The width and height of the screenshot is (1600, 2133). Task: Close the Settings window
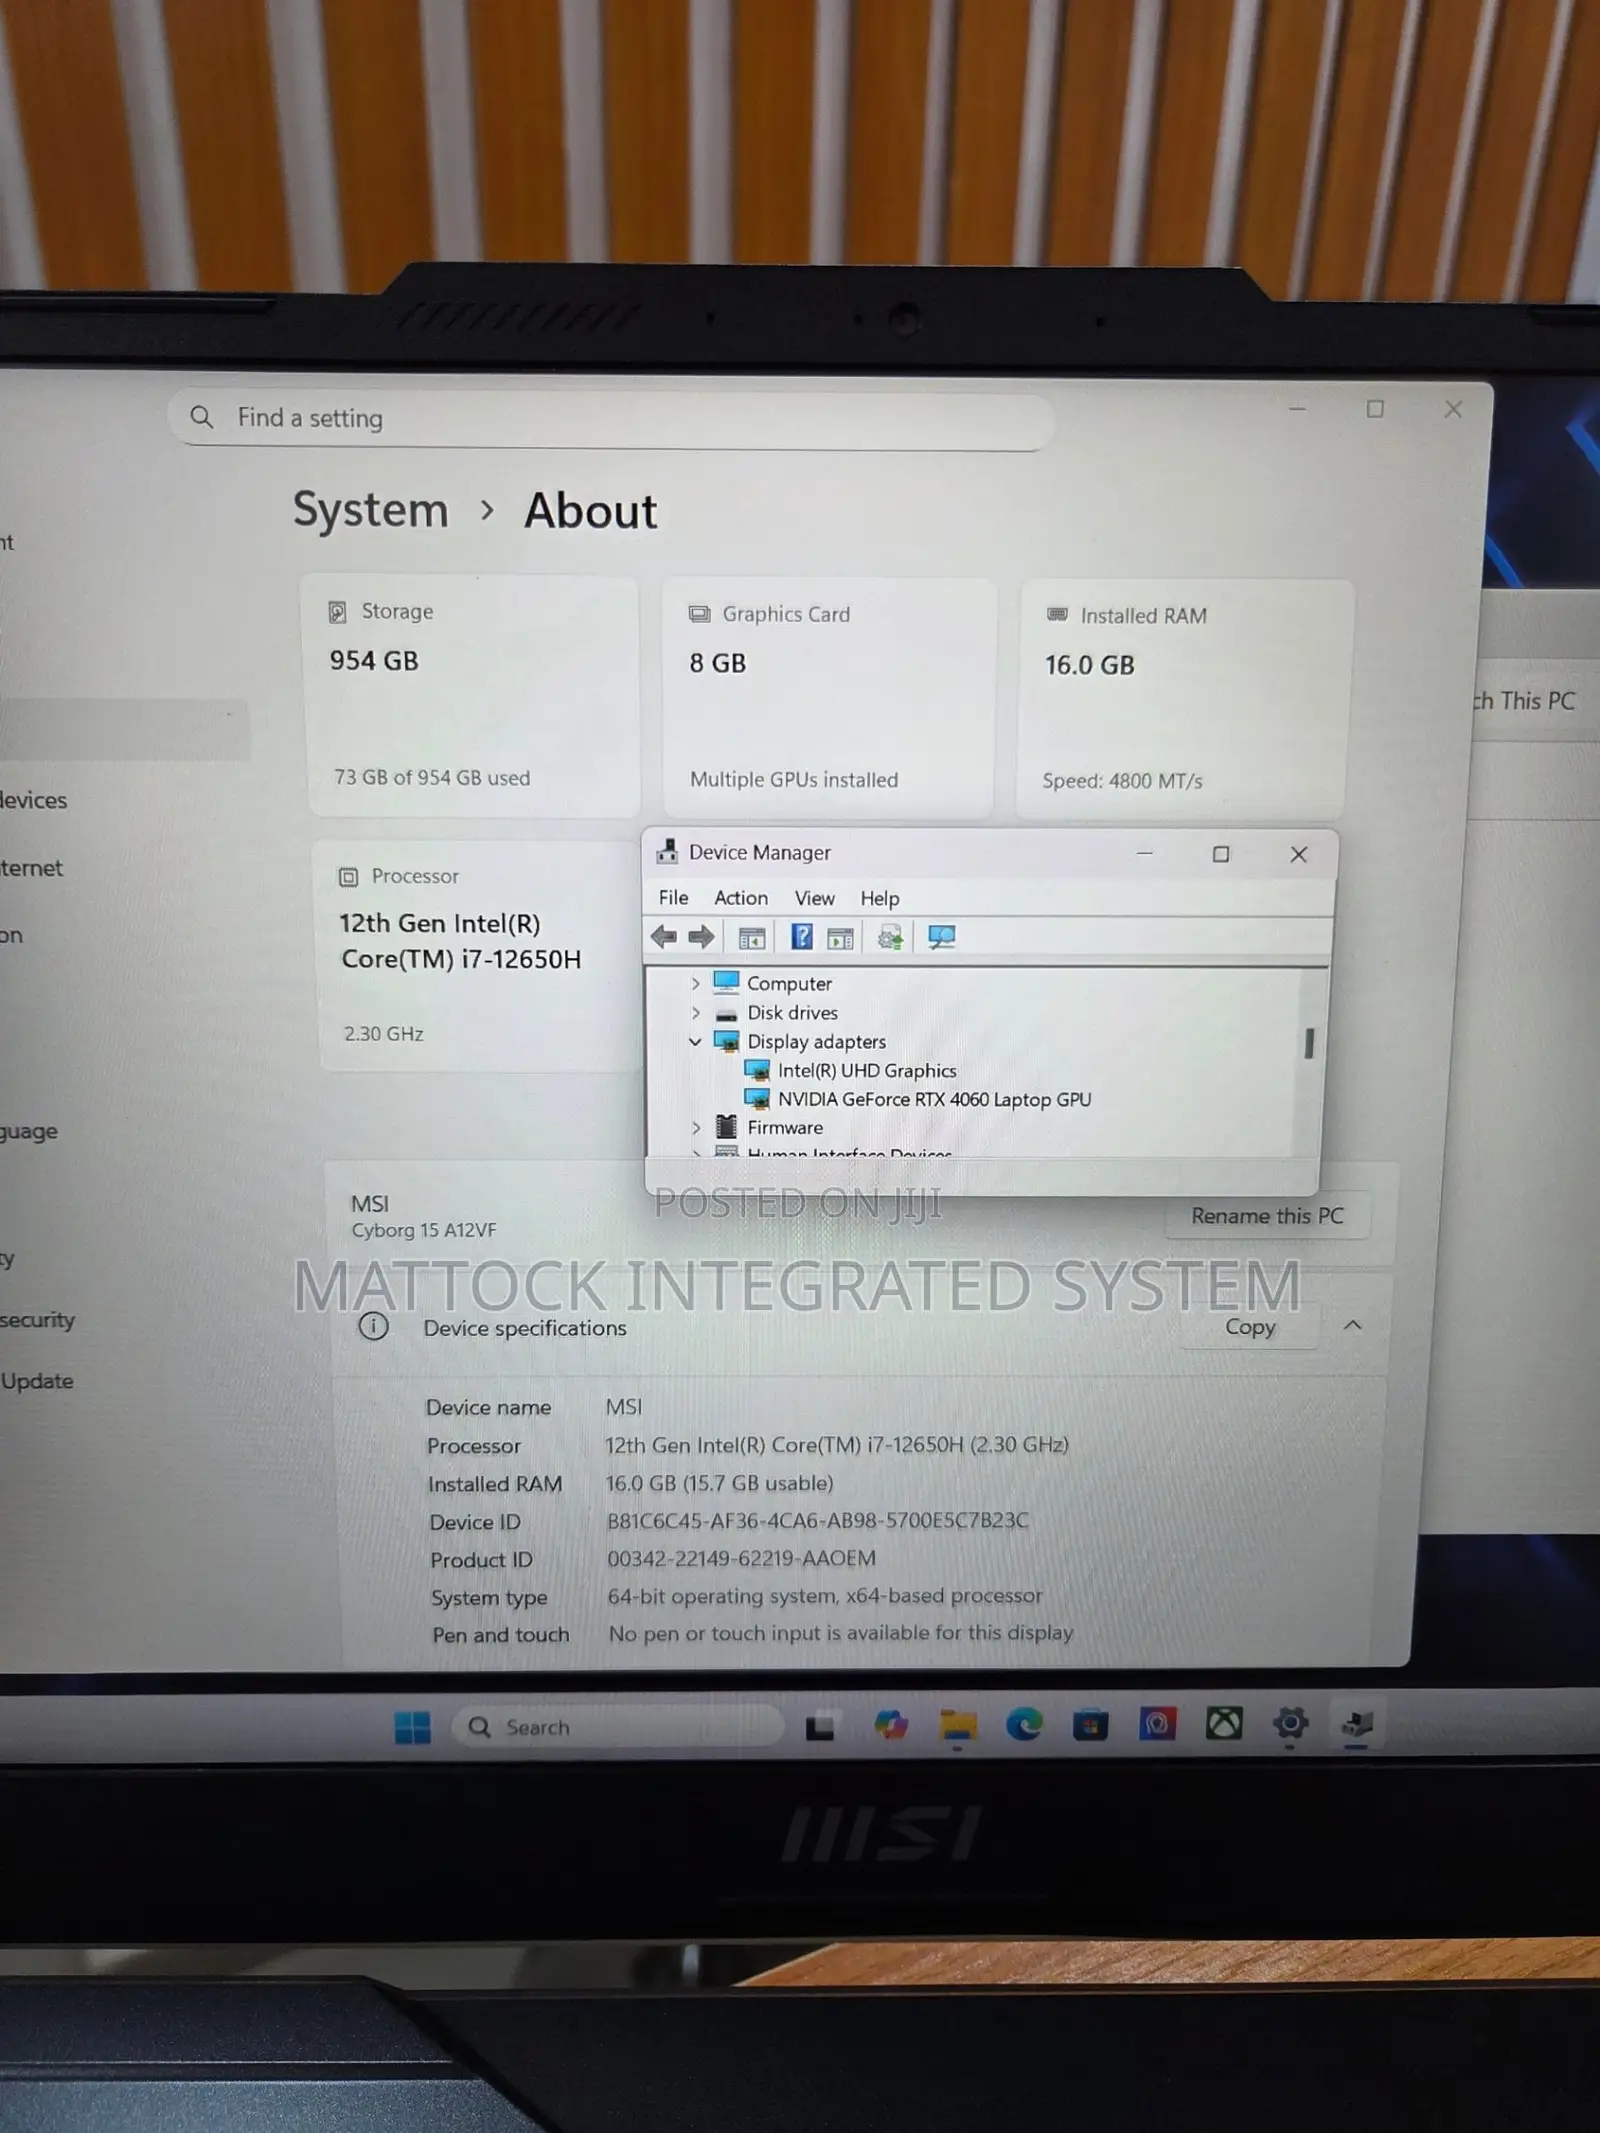(1453, 409)
